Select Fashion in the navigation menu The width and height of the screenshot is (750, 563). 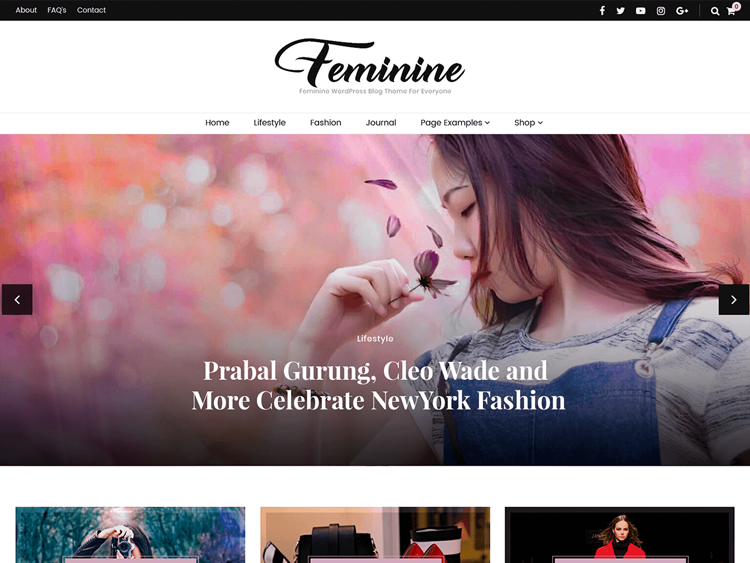click(325, 122)
